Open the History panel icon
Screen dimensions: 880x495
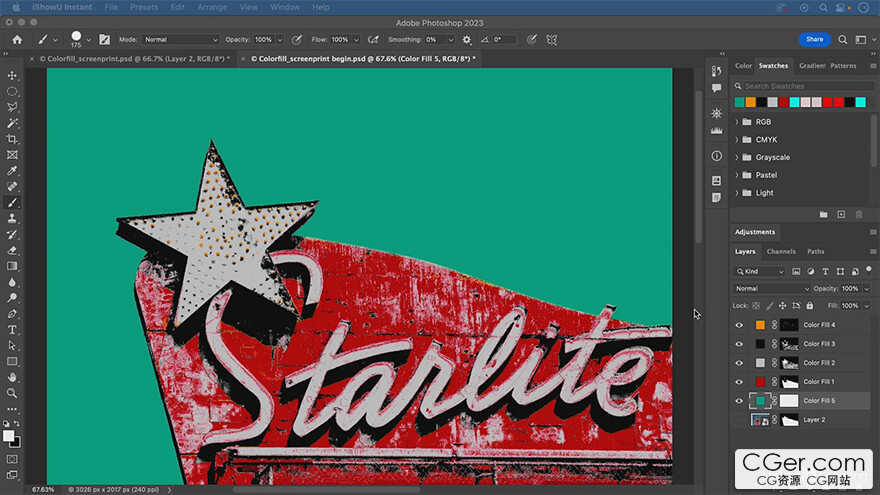click(x=716, y=71)
